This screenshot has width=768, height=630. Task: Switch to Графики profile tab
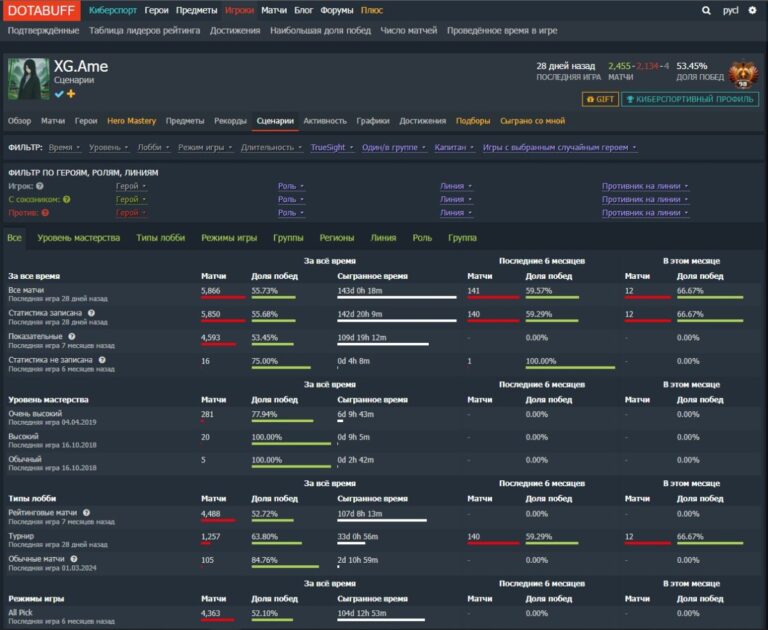pyautogui.click(x=373, y=121)
